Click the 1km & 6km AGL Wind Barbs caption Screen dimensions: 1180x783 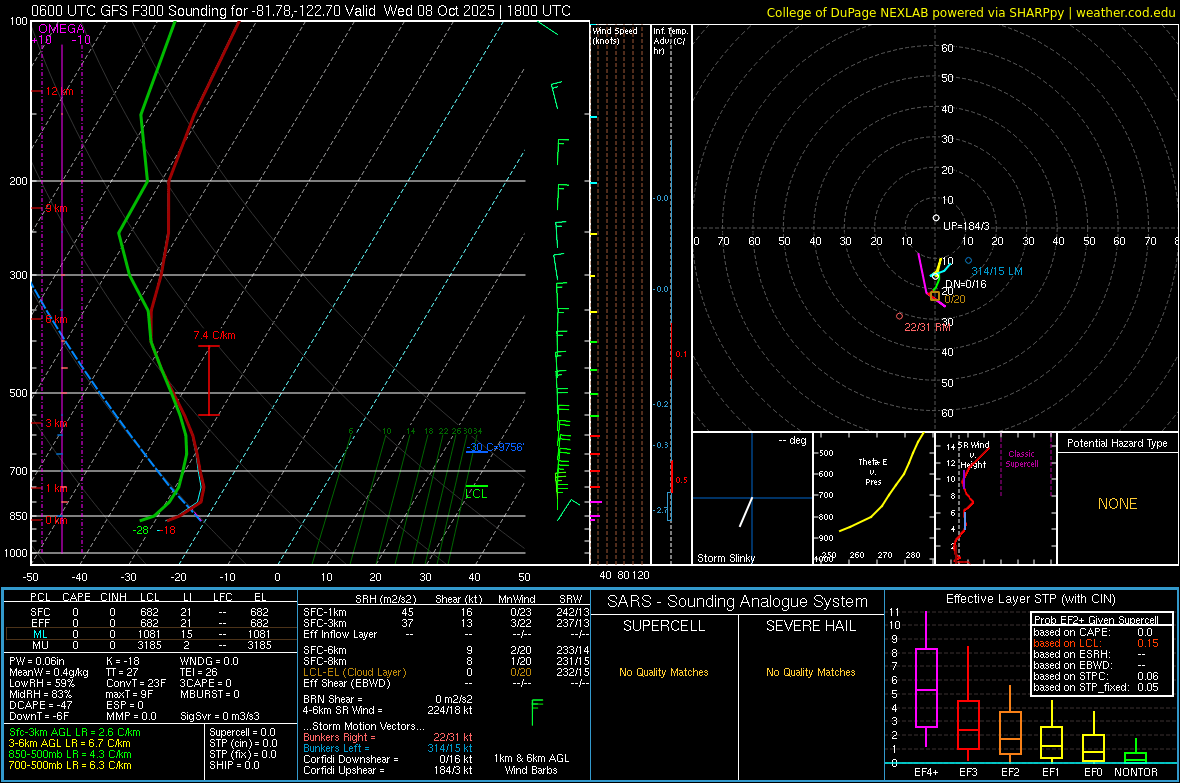[531, 764]
